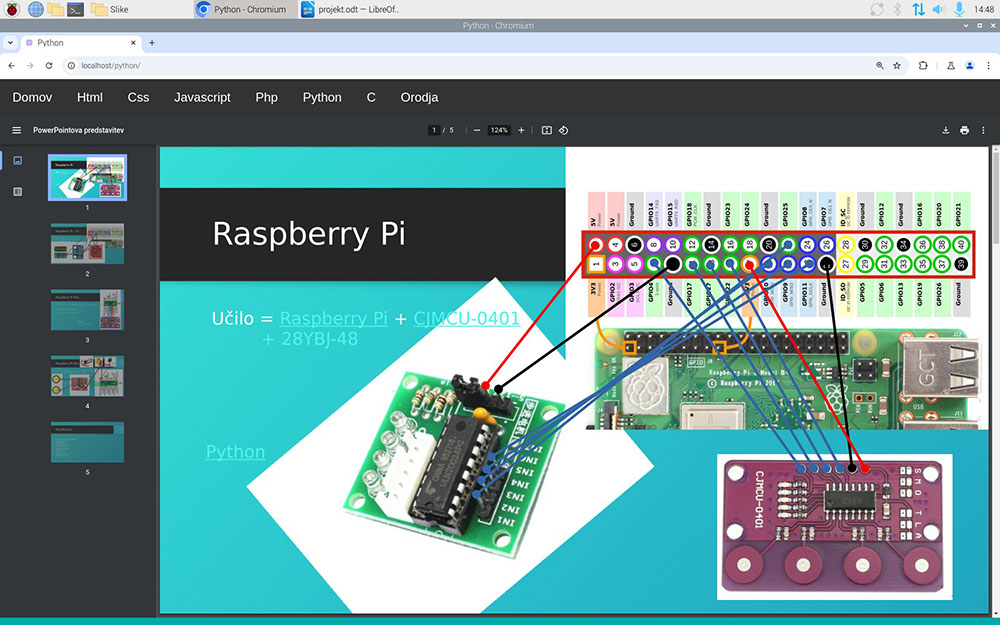Follow the Raspberry Pi link in slide
1000x625 pixels.
pos(334,318)
